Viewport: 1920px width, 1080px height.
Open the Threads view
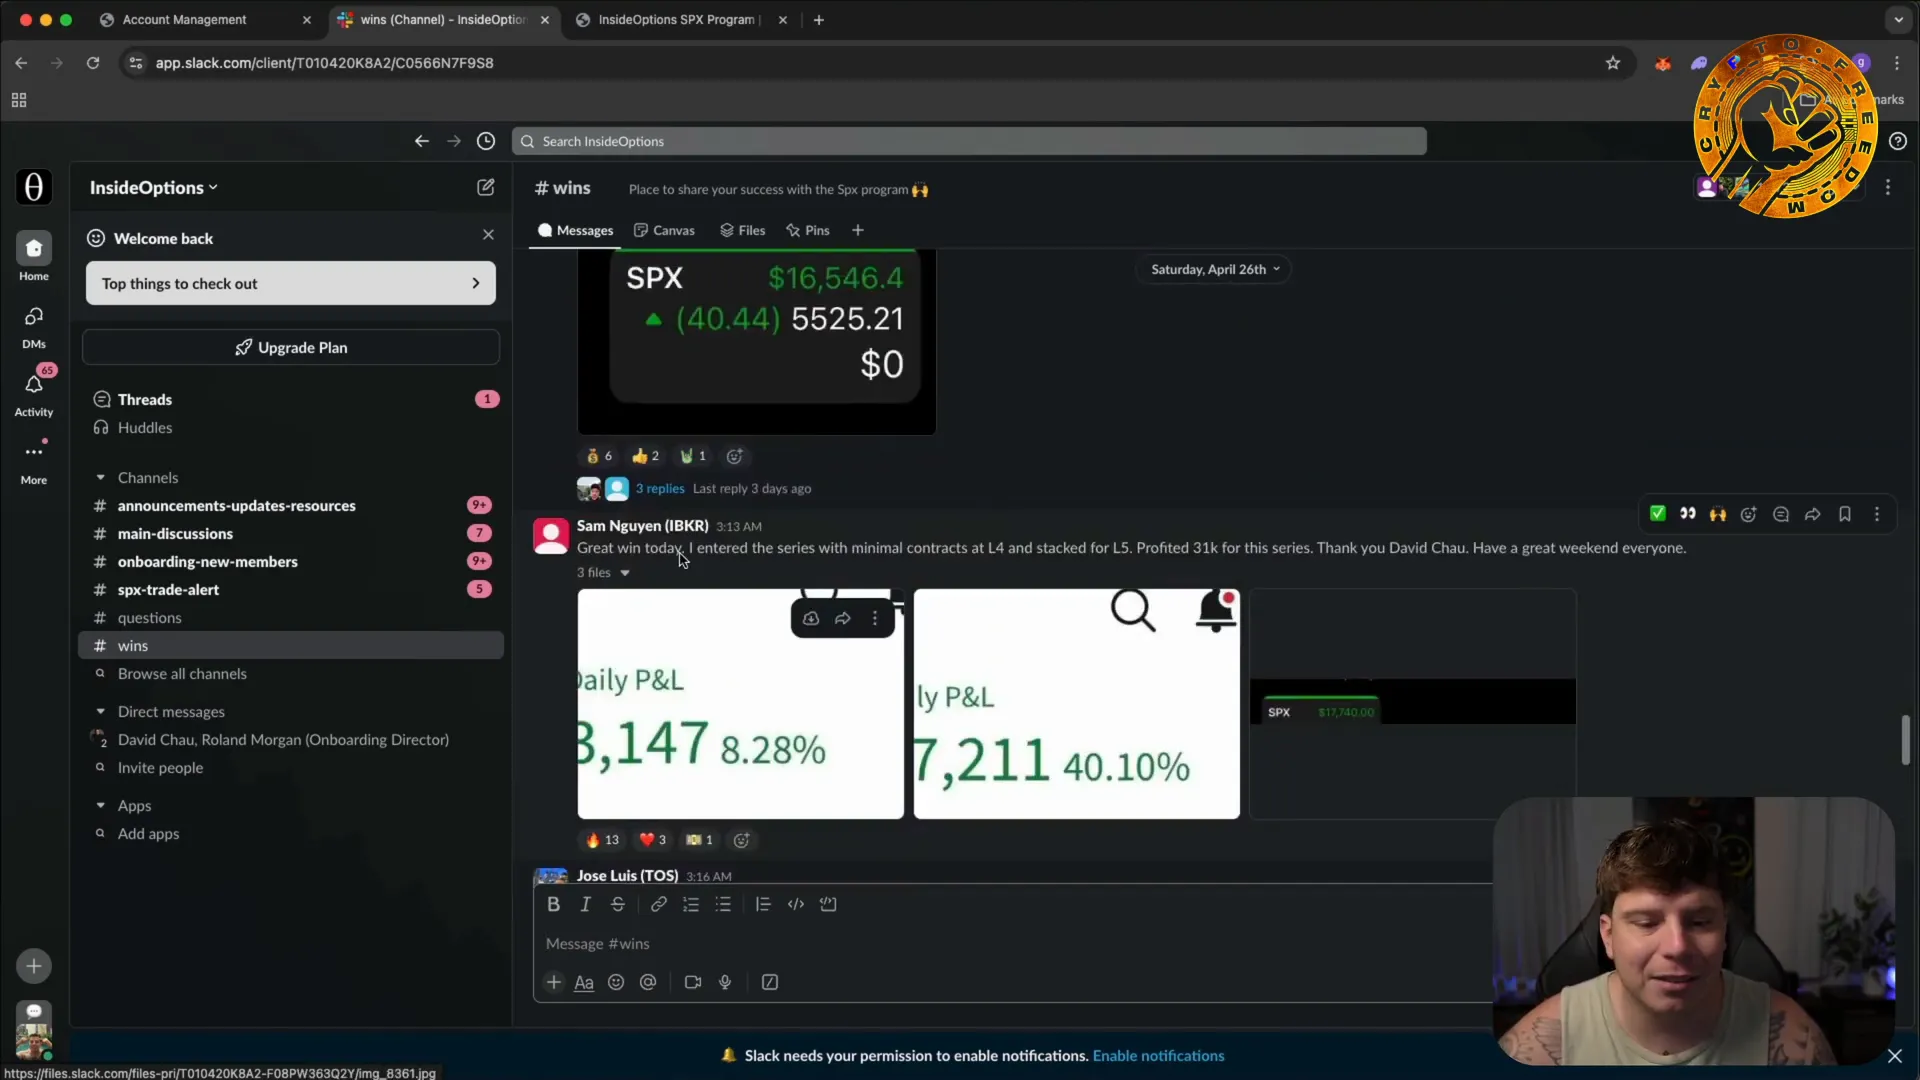tap(290, 399)
